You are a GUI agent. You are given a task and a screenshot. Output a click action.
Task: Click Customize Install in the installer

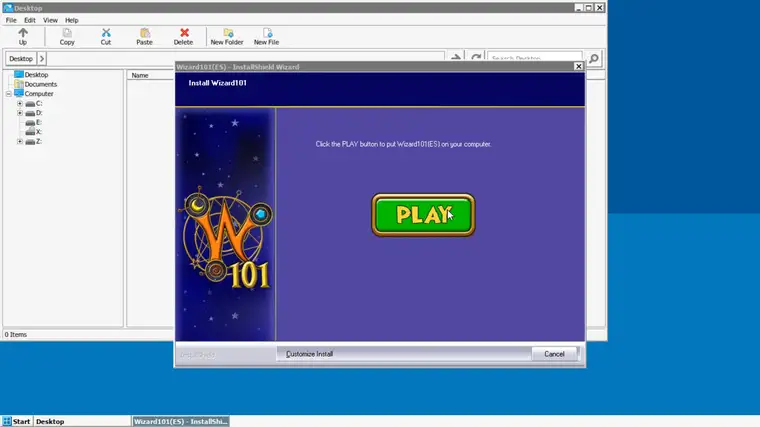point(309,354)
